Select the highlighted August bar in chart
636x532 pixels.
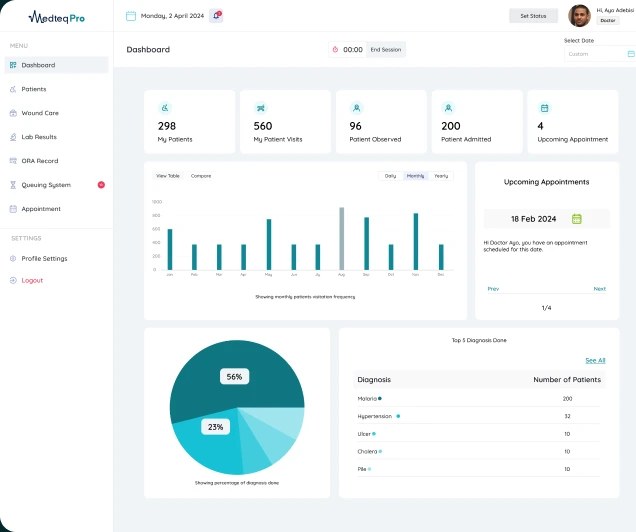coord(342,238)
